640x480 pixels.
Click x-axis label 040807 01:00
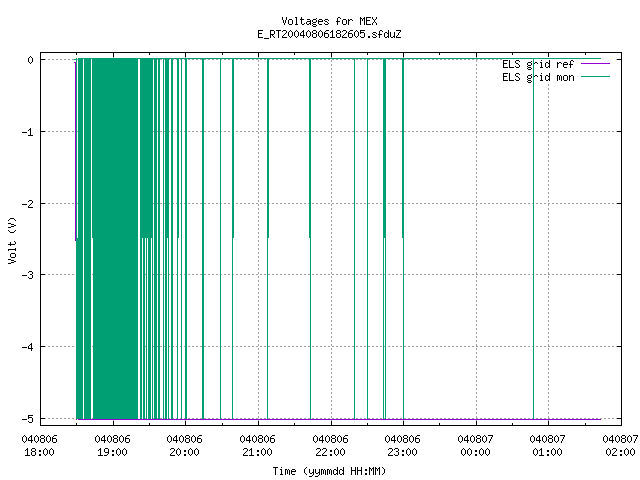coord(548,446)
